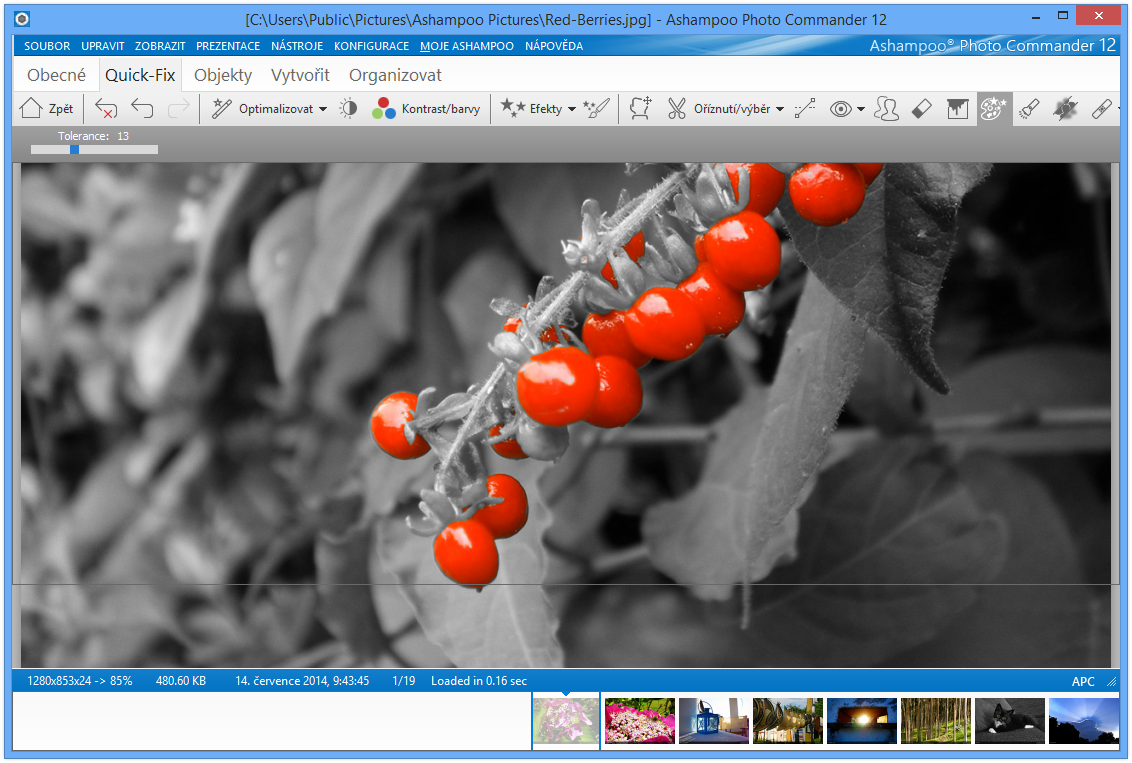Open the blue sky sunrays thumbnail
The width and height of the screenshot is (1132, 763).
coord(1084,720)
